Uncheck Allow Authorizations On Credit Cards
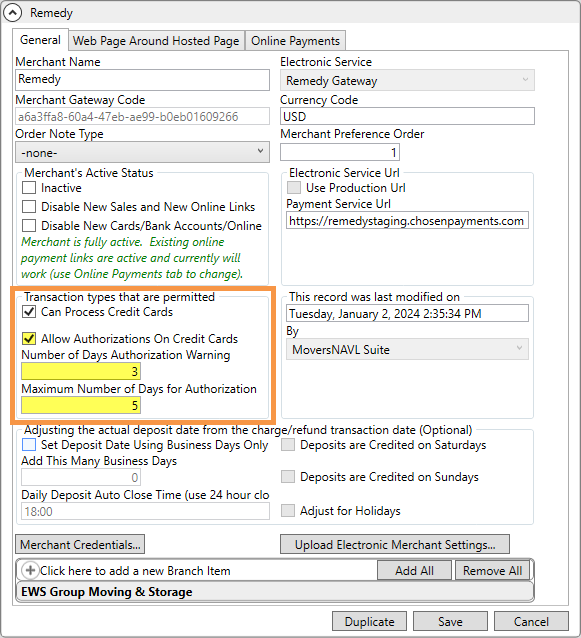581x638 pixels. (x=29, y=339)
